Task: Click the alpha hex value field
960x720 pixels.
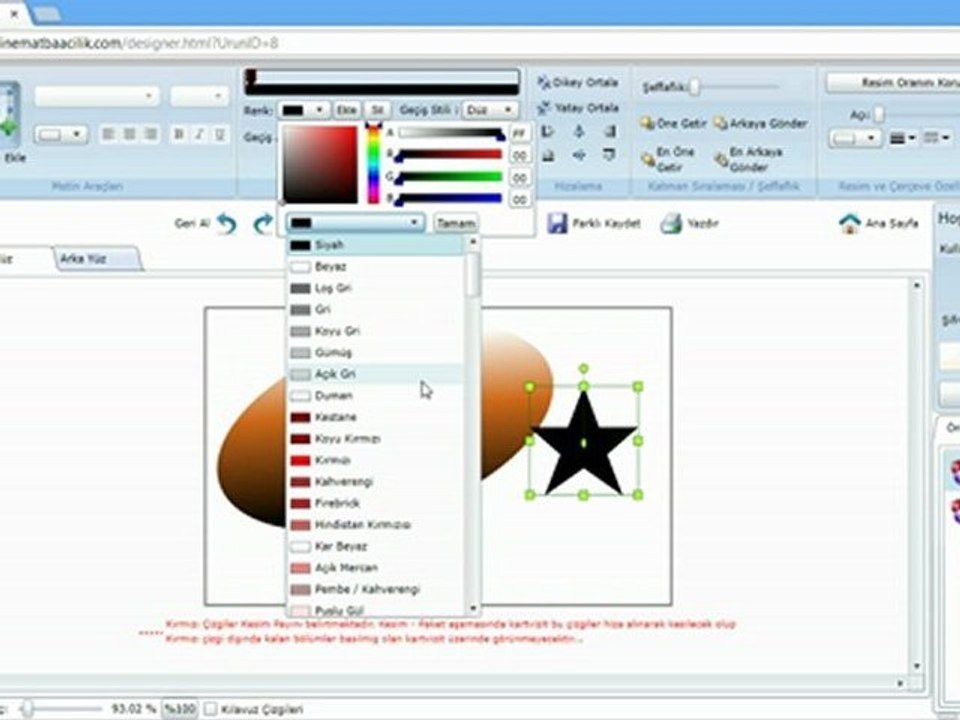Action: 520,132
